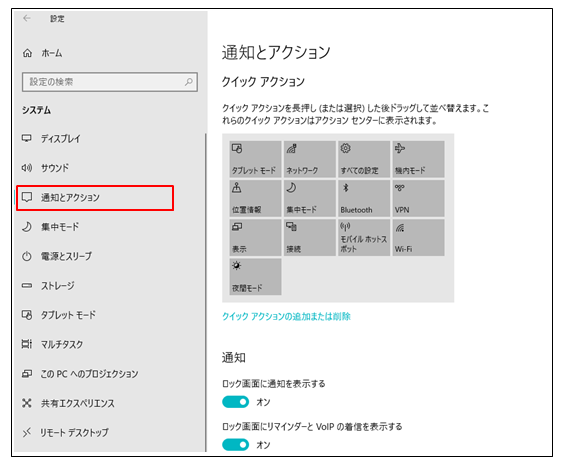Click the Bluetooth quick action tile
Image resolution: width=562 pixels, height=465 pixels.
tap(364, 198)
